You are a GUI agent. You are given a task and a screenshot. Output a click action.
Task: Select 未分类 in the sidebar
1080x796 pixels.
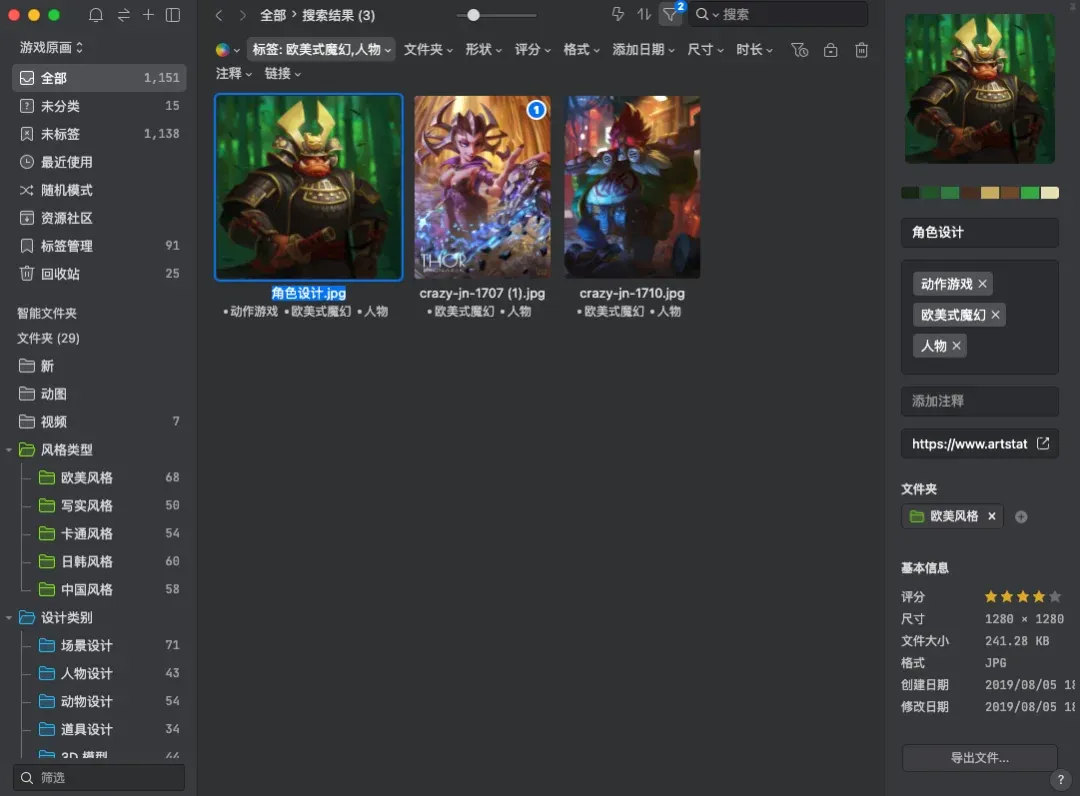(99, 106)
